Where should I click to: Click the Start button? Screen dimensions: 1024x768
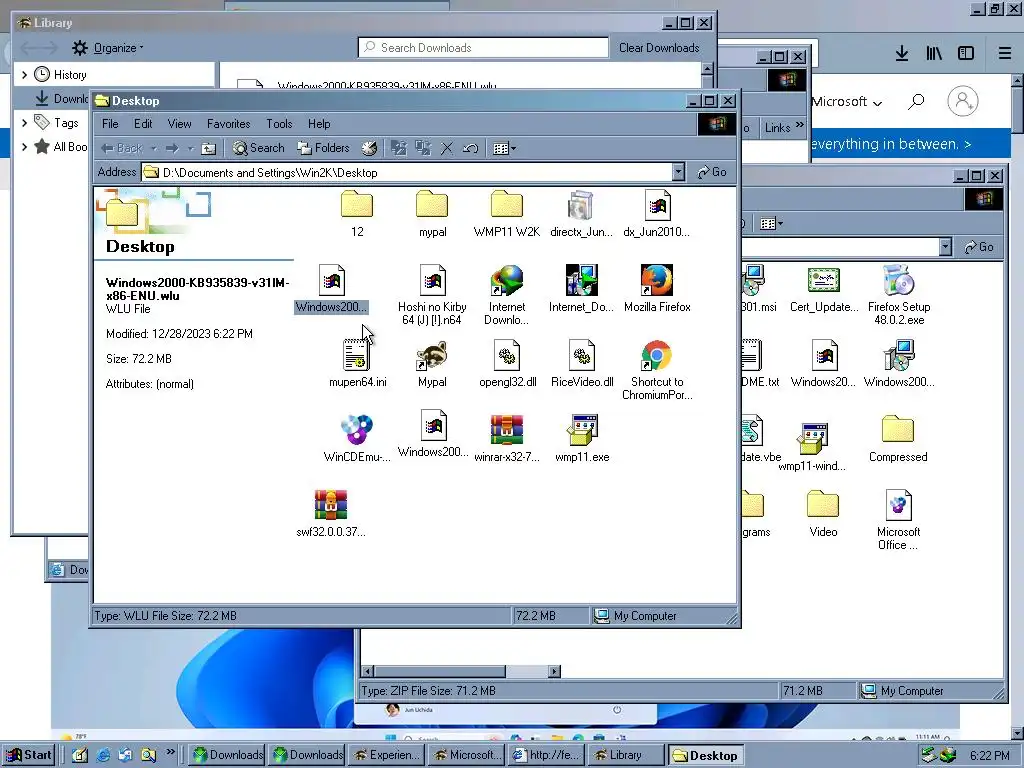(x=28, y=755)
